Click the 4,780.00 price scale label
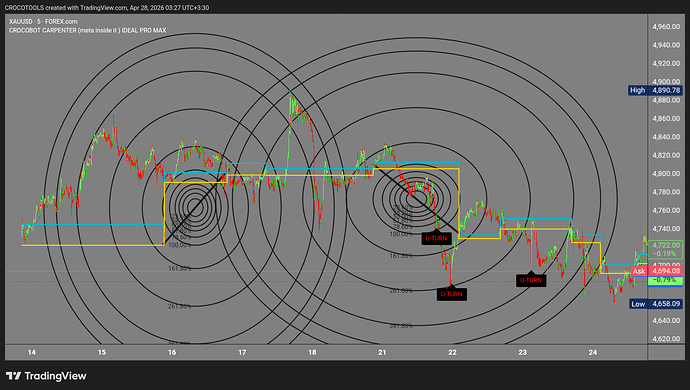690x390 pixels. 666,192
